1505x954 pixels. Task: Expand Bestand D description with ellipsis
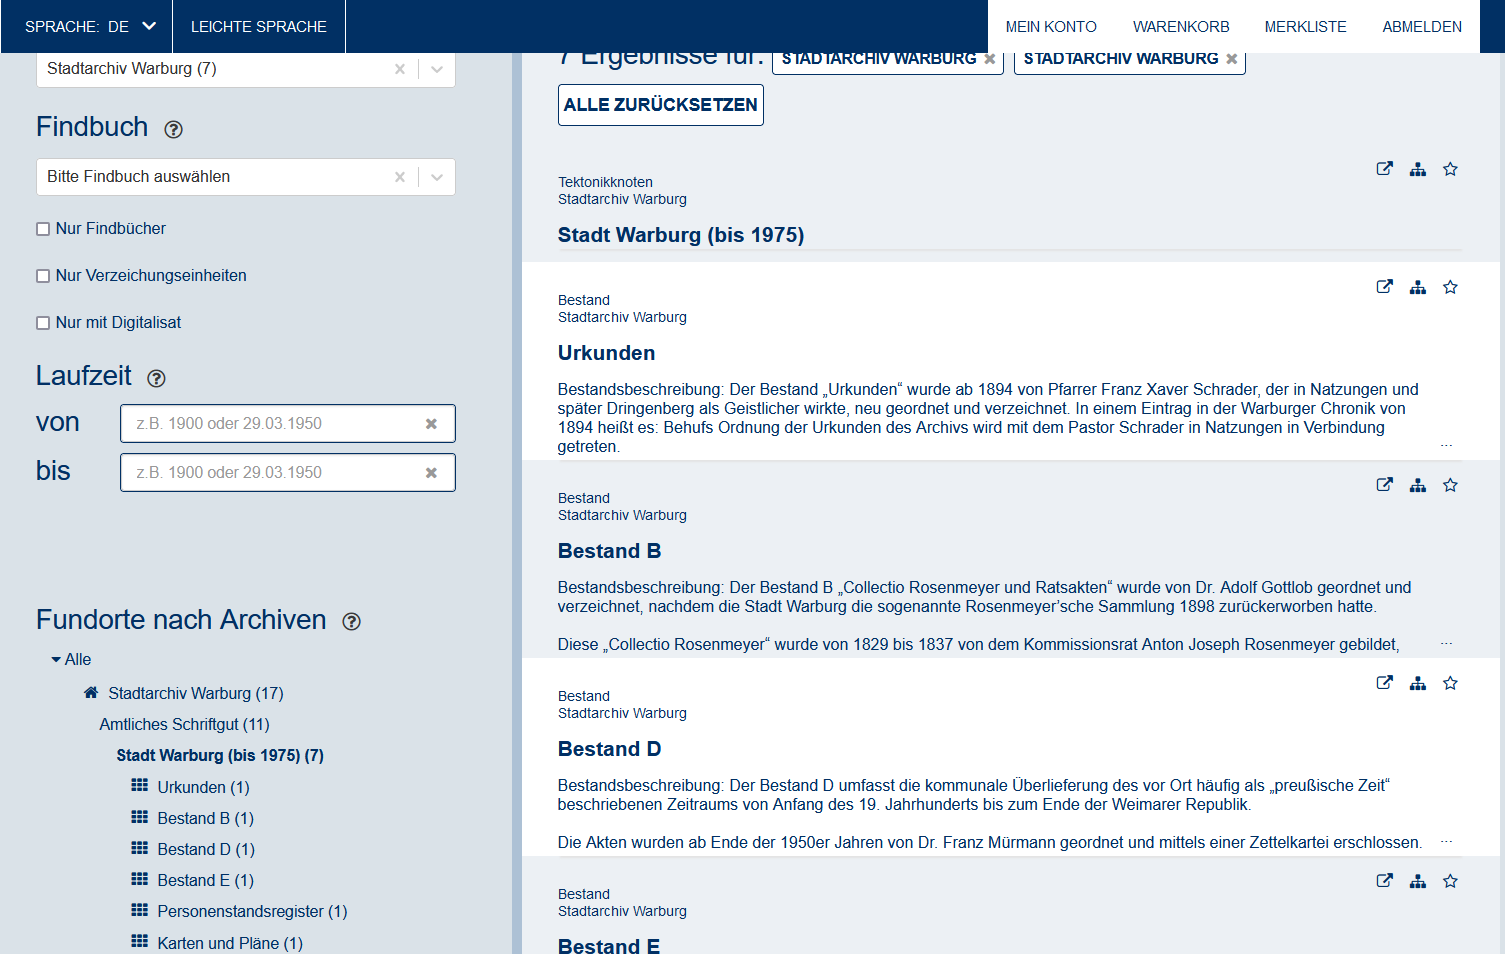point(1446,842)
